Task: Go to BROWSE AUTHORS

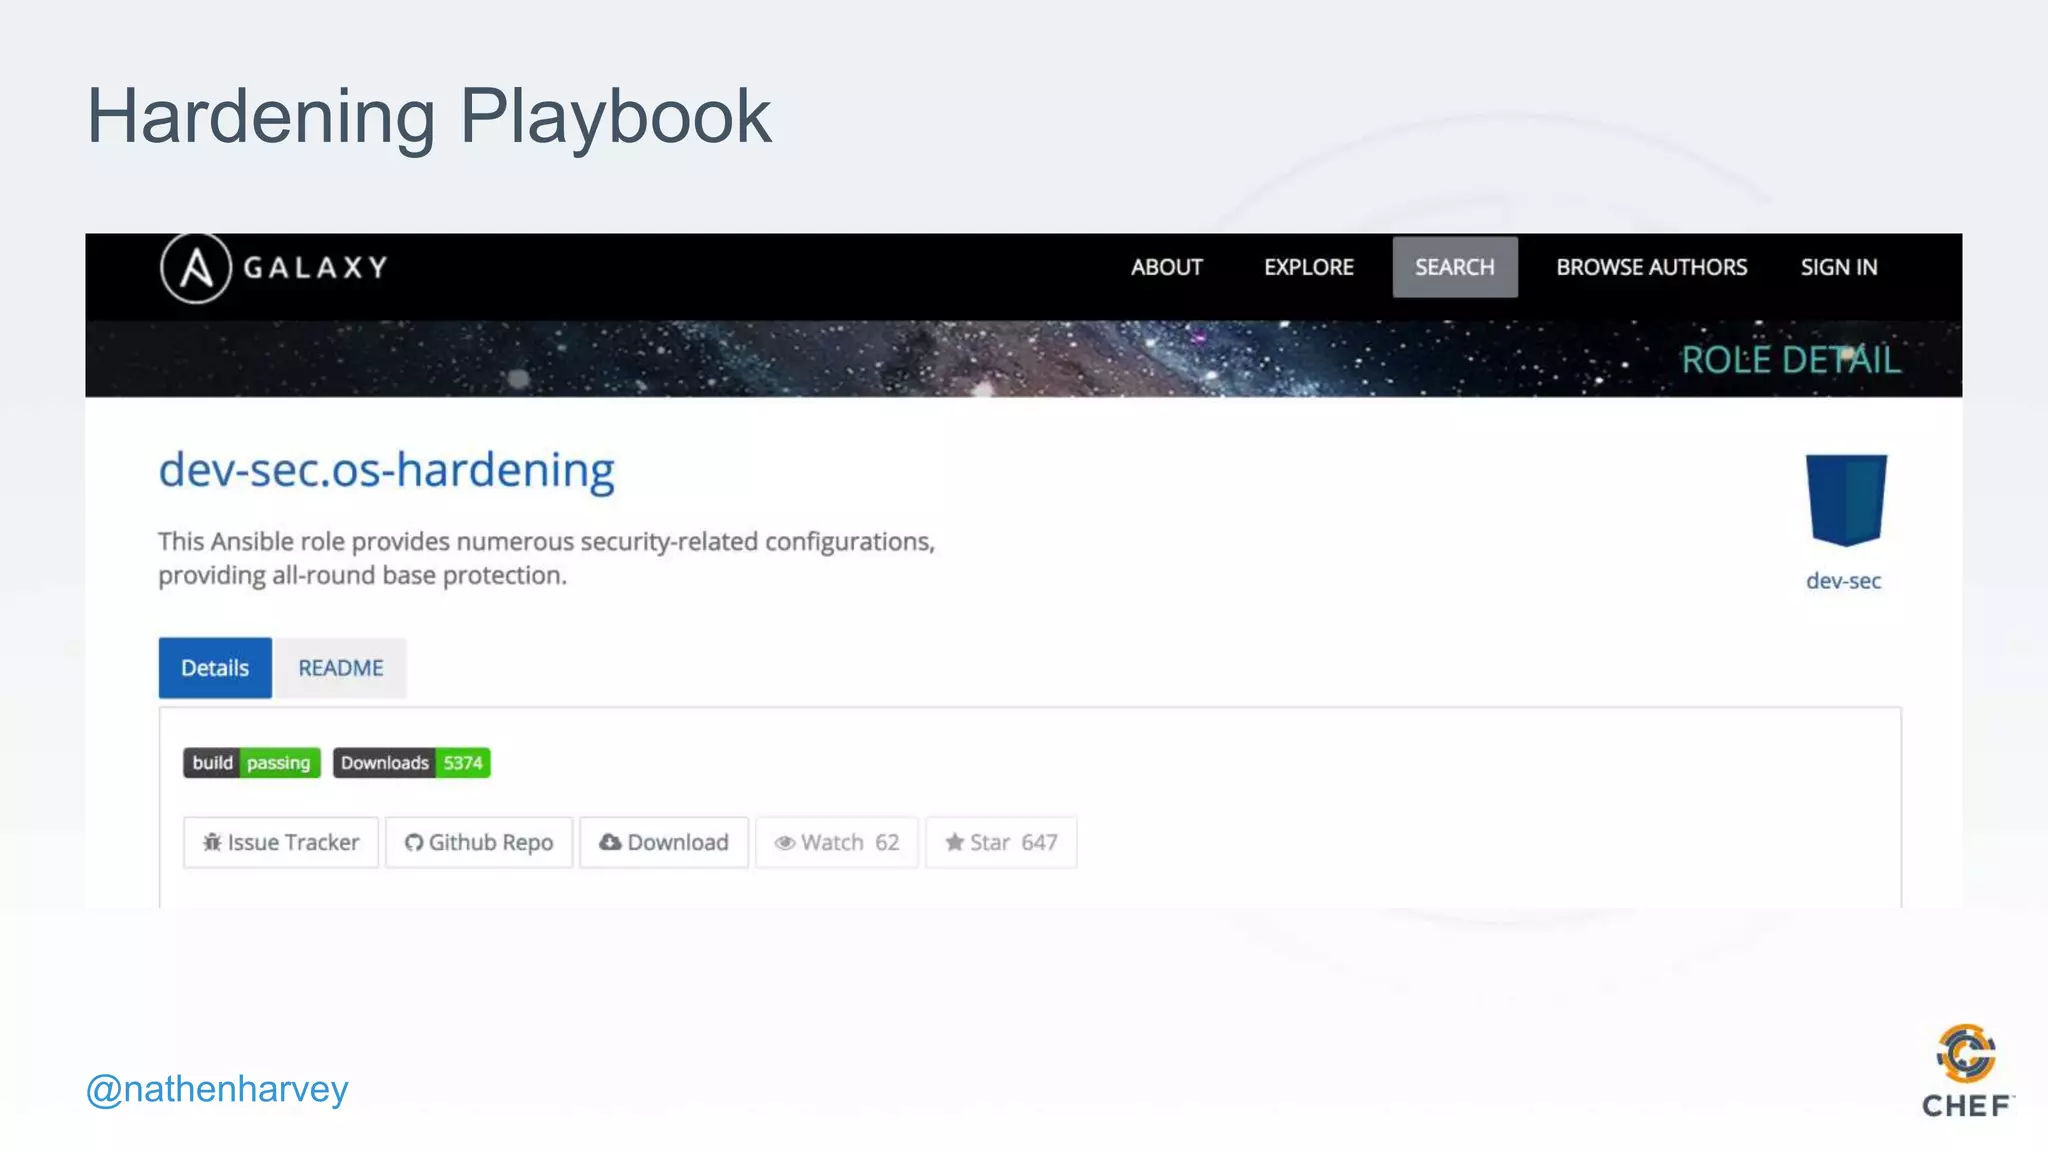Action: (1651, 268)
